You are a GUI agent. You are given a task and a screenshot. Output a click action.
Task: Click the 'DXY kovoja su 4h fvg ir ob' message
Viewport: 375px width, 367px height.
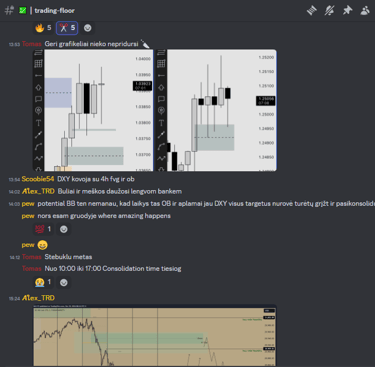coord(96,179)
